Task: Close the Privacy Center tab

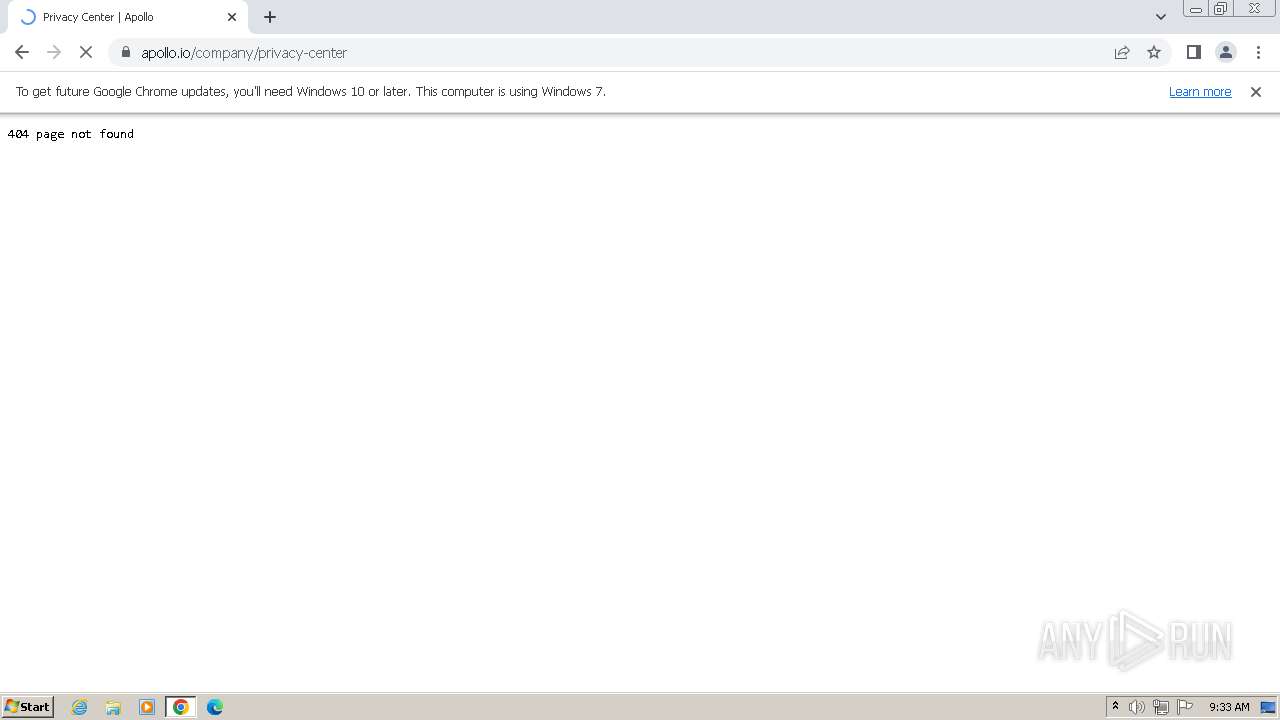Action: (x=232, y=17)
